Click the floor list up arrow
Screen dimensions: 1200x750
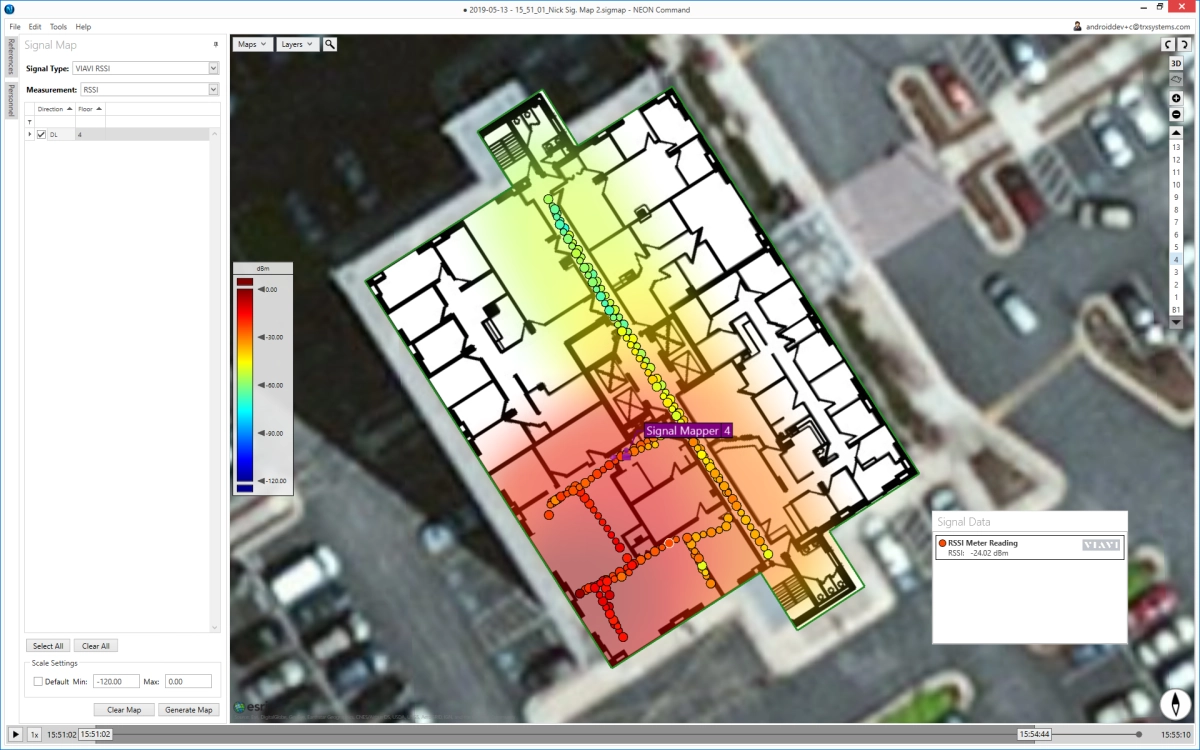[1176, 131]
